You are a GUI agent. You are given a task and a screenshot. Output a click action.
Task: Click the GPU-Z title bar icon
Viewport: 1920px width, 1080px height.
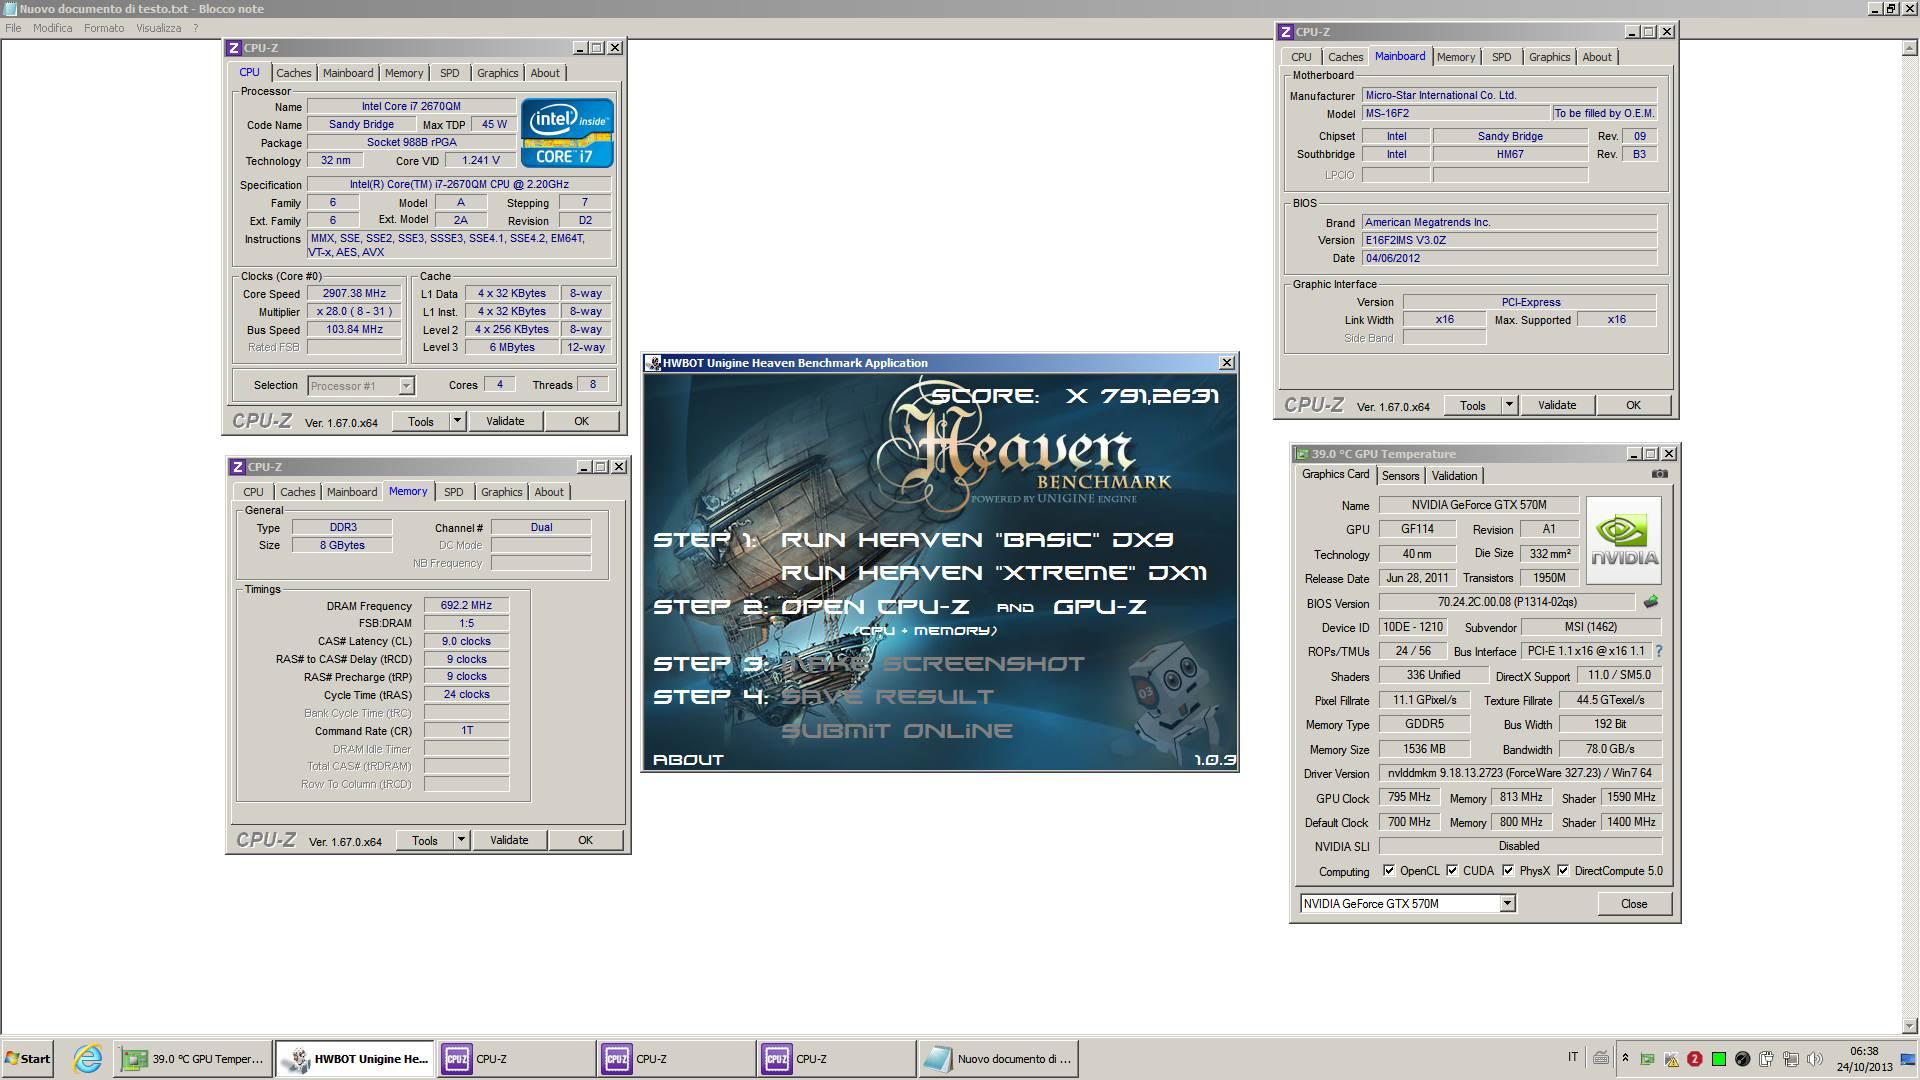click(1302, 454)
